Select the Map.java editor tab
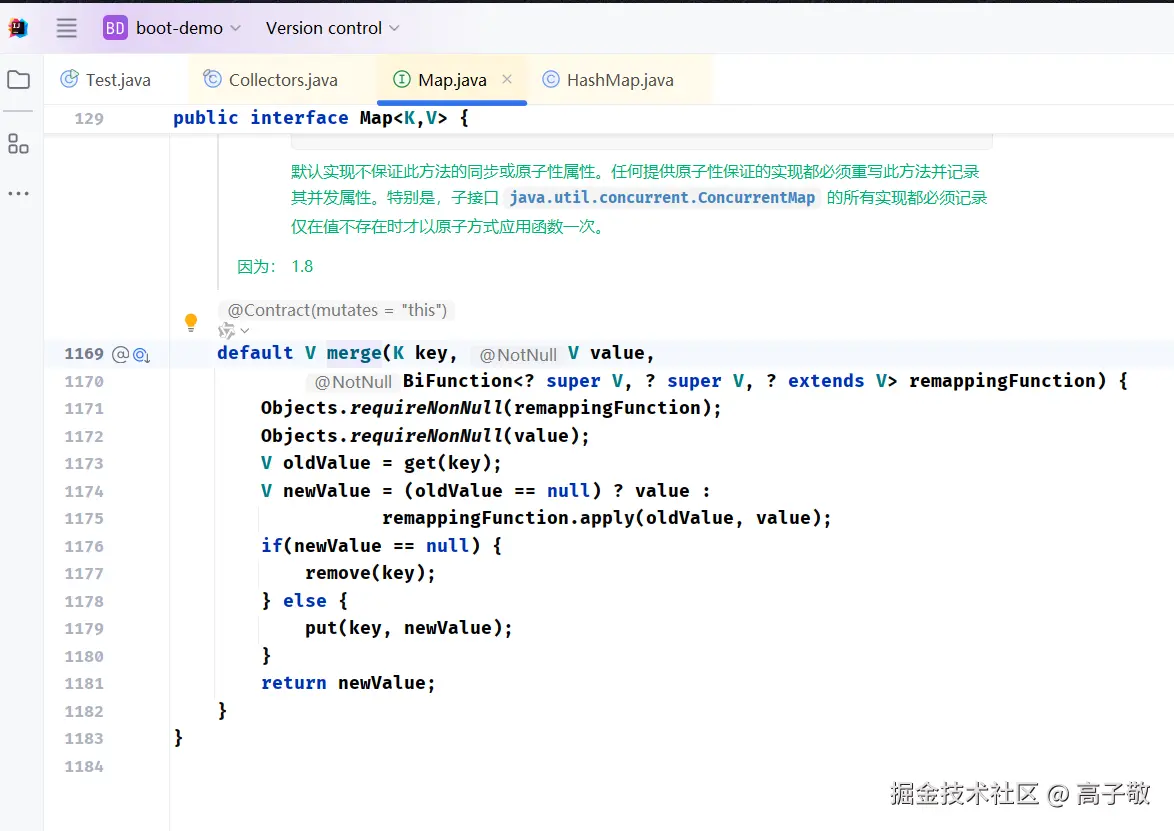The image size is (1174, 831). pos(452,80)
